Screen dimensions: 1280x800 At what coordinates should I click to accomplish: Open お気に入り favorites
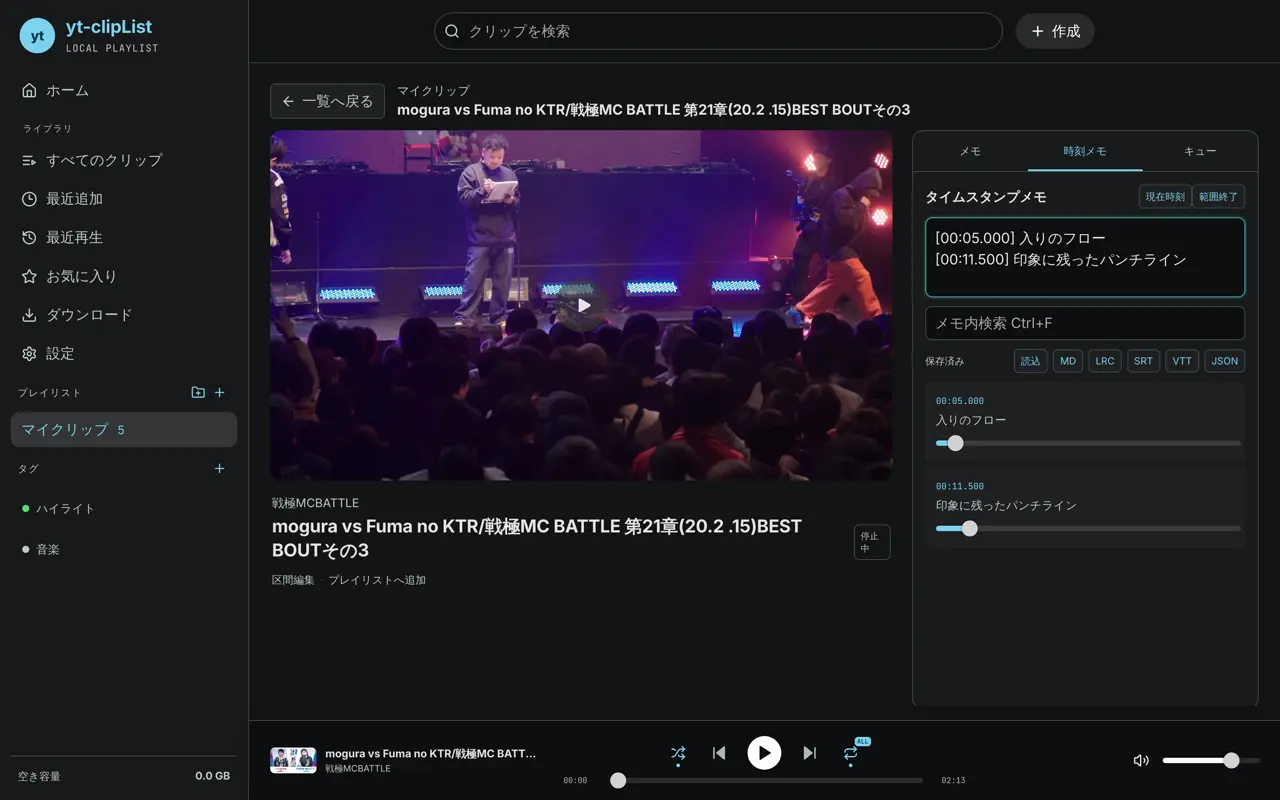tap(124, 276)
